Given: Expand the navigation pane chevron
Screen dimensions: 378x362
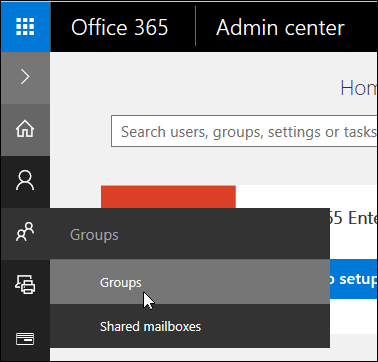Looking at the screenshot, I should coord(25,77).
